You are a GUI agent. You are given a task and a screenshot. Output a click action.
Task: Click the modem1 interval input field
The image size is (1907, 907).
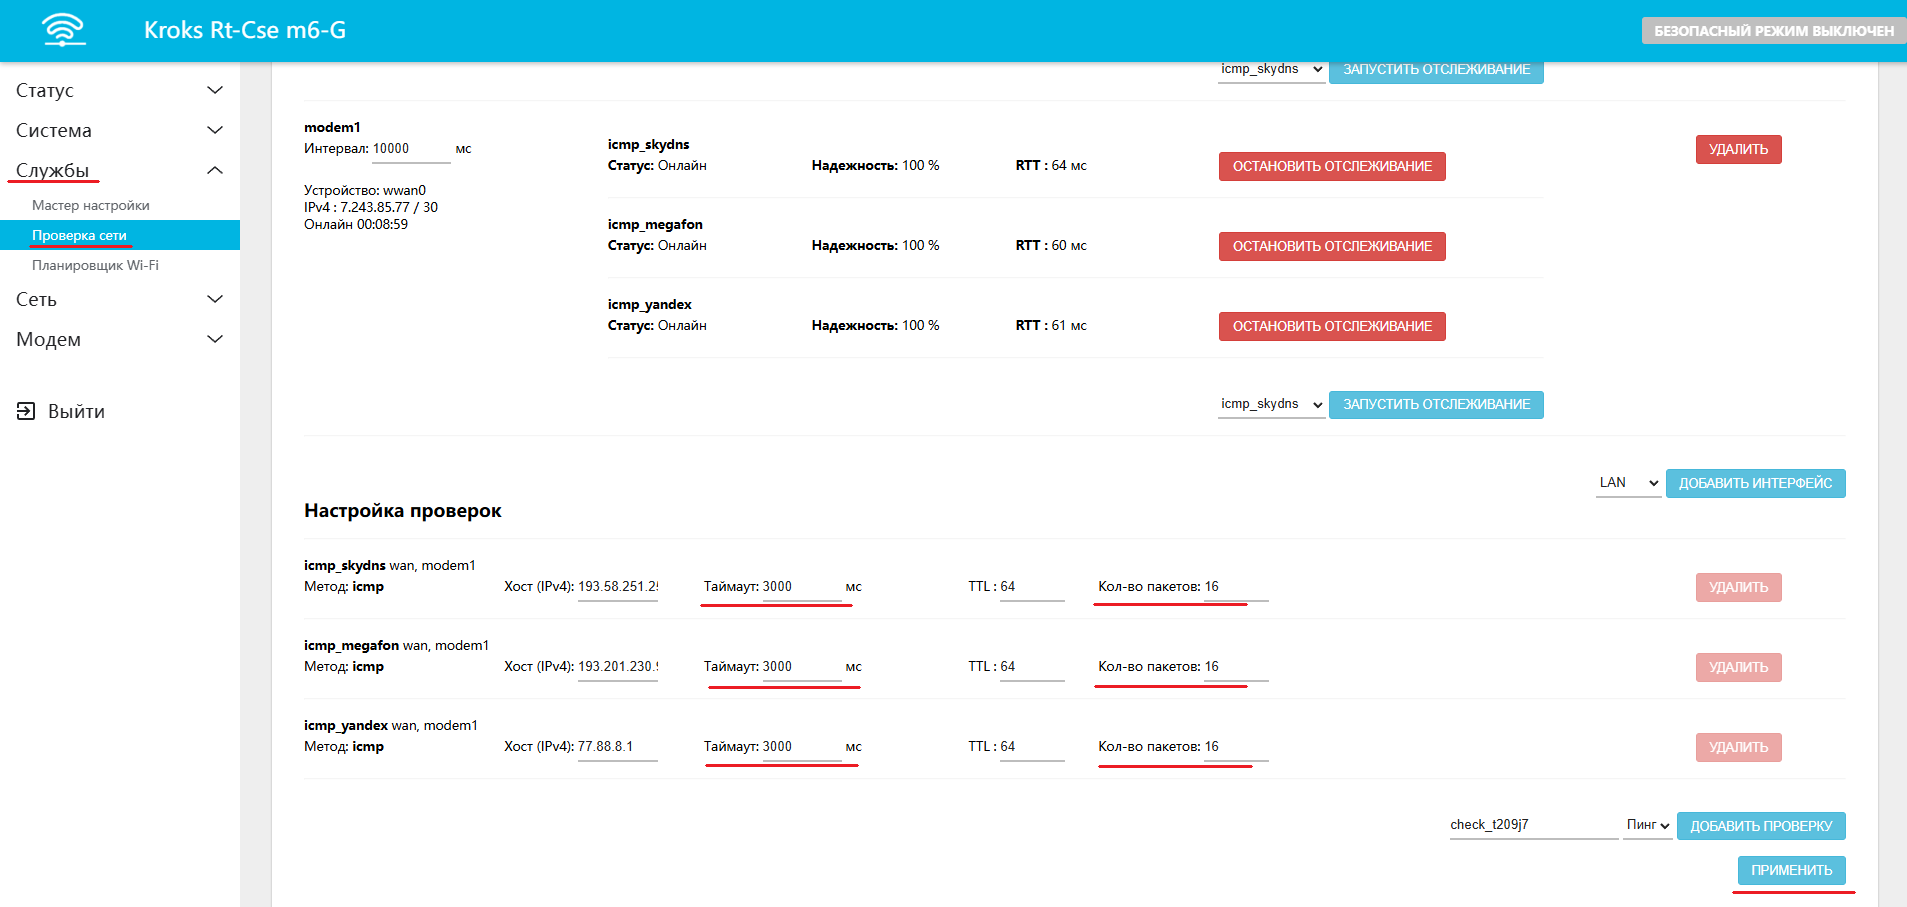pos(410,149)
